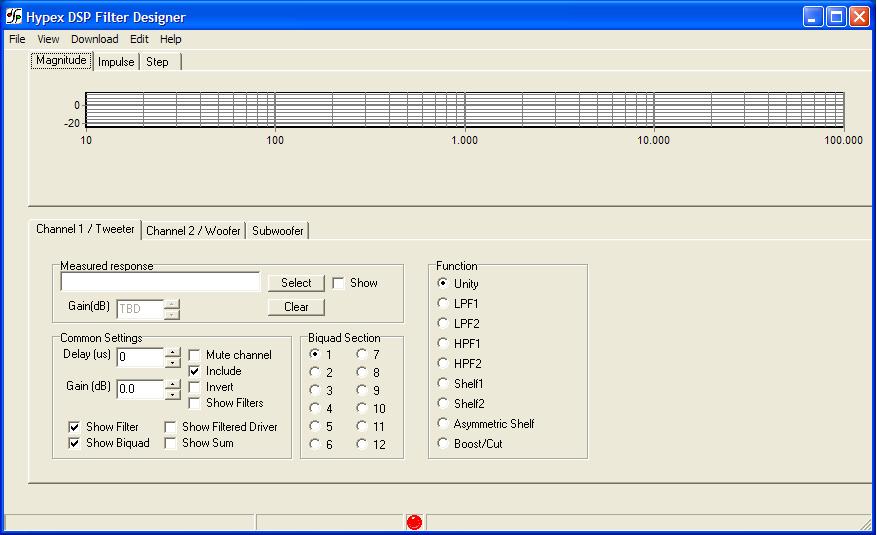Image resolution: width=877 pixels, height=535 pixels.
Task: Select Biquad Section 9
Action: coord(362,390)
